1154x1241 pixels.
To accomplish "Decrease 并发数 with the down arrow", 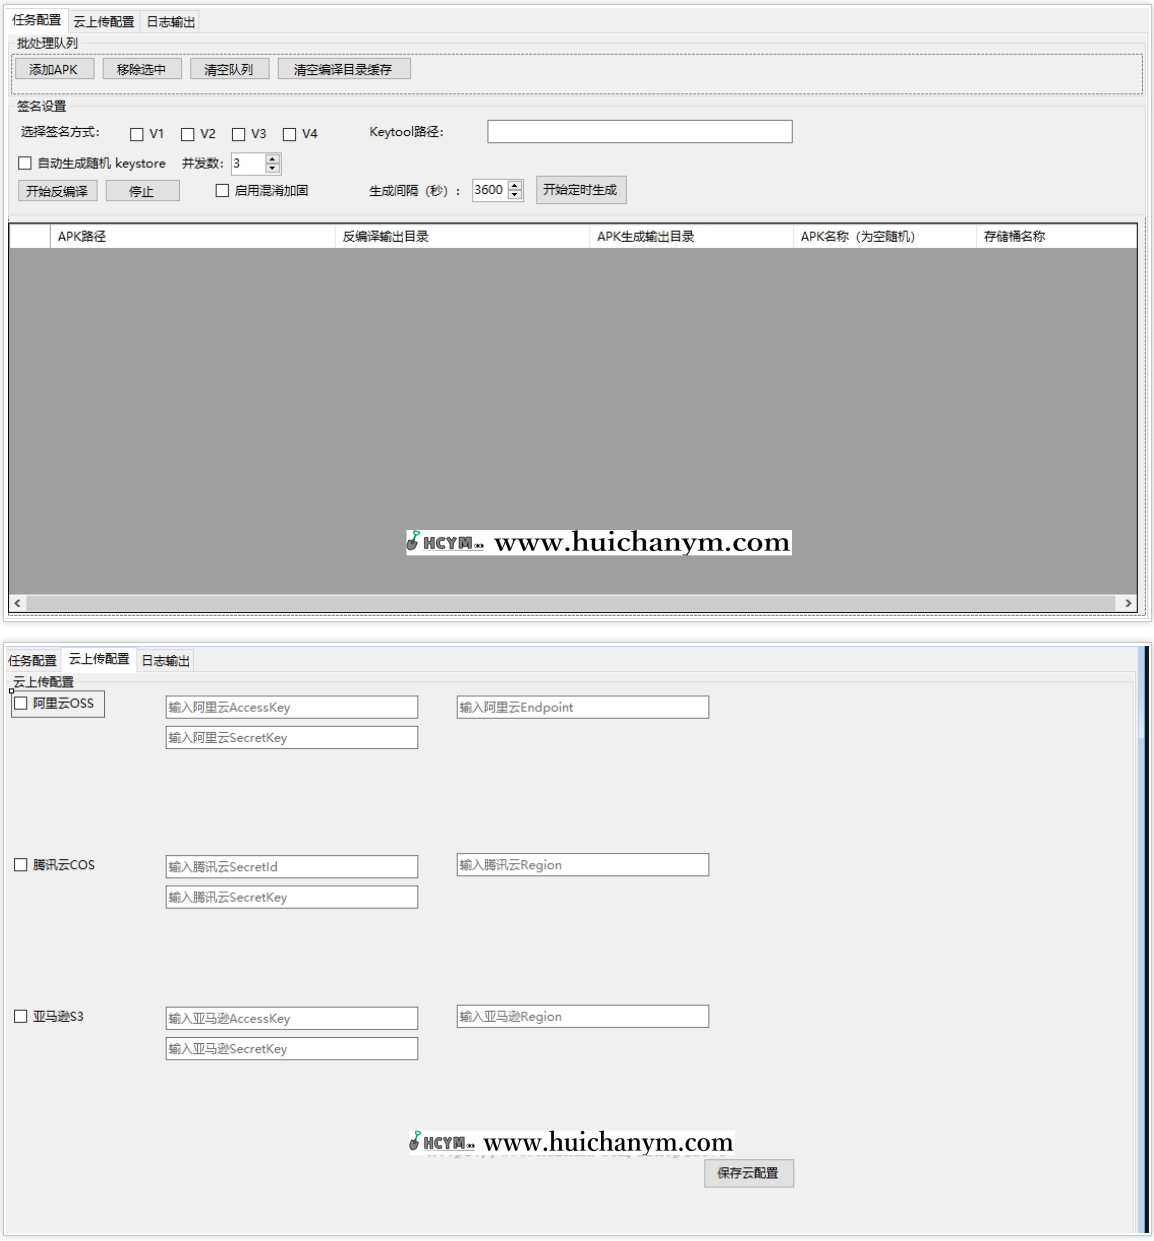I will (x=273, y=168).
